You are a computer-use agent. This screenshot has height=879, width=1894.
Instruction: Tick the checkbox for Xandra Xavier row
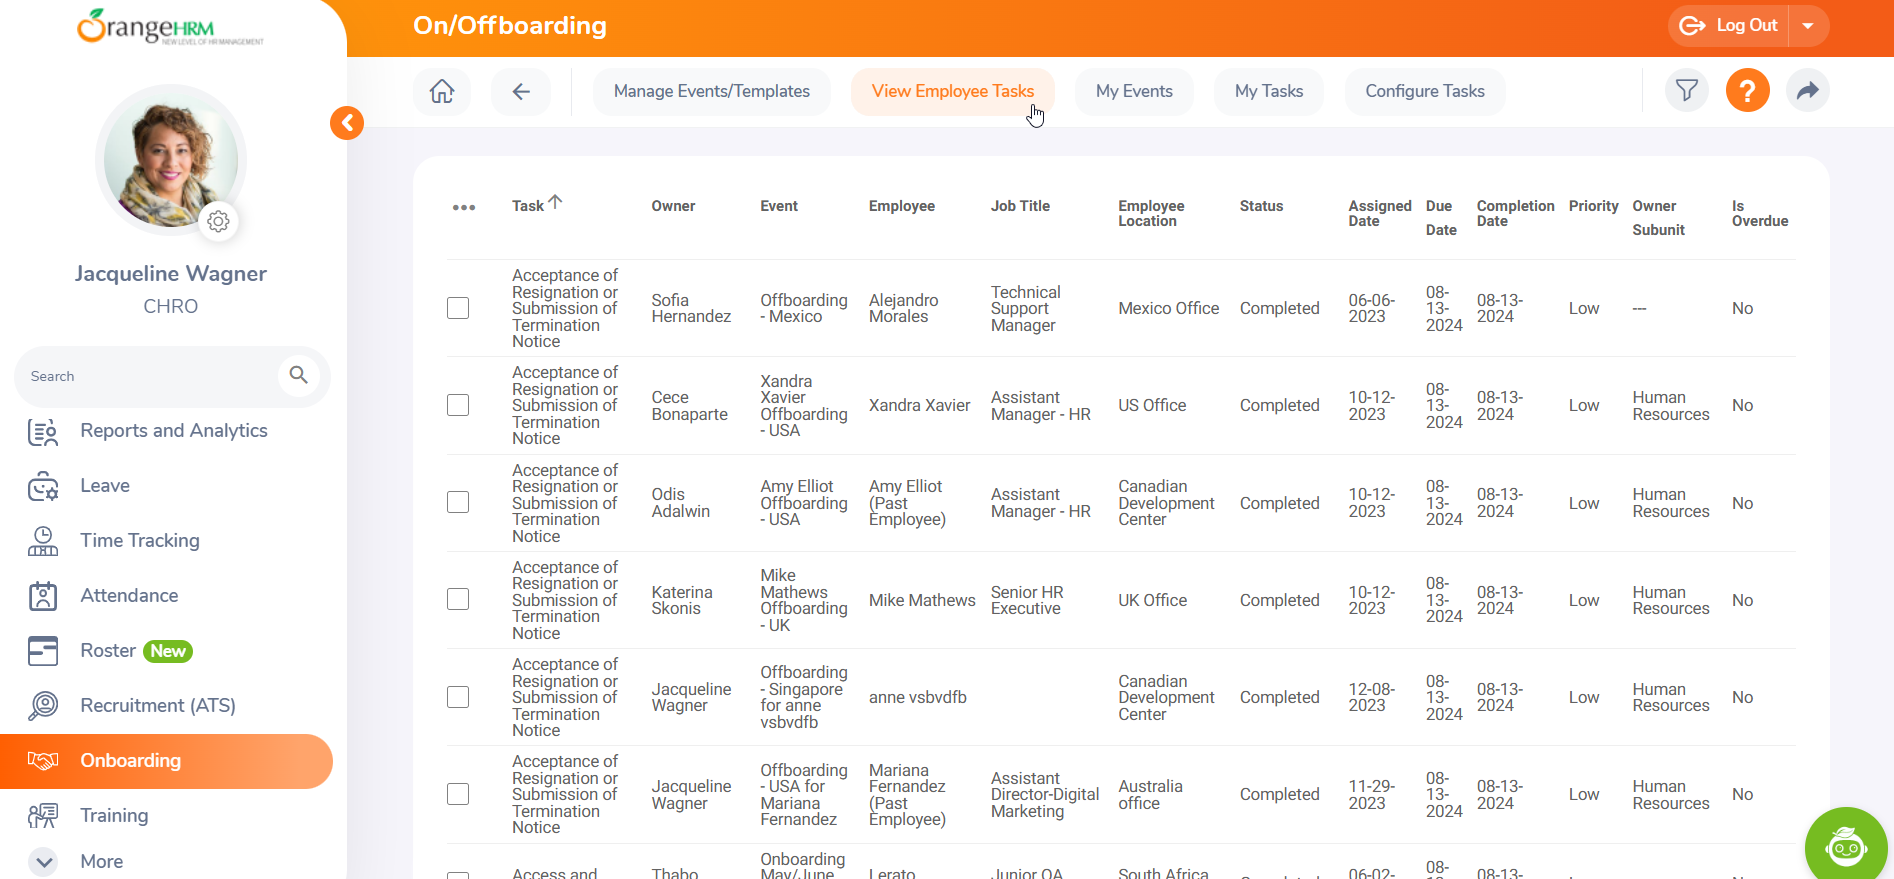(458, 405)
